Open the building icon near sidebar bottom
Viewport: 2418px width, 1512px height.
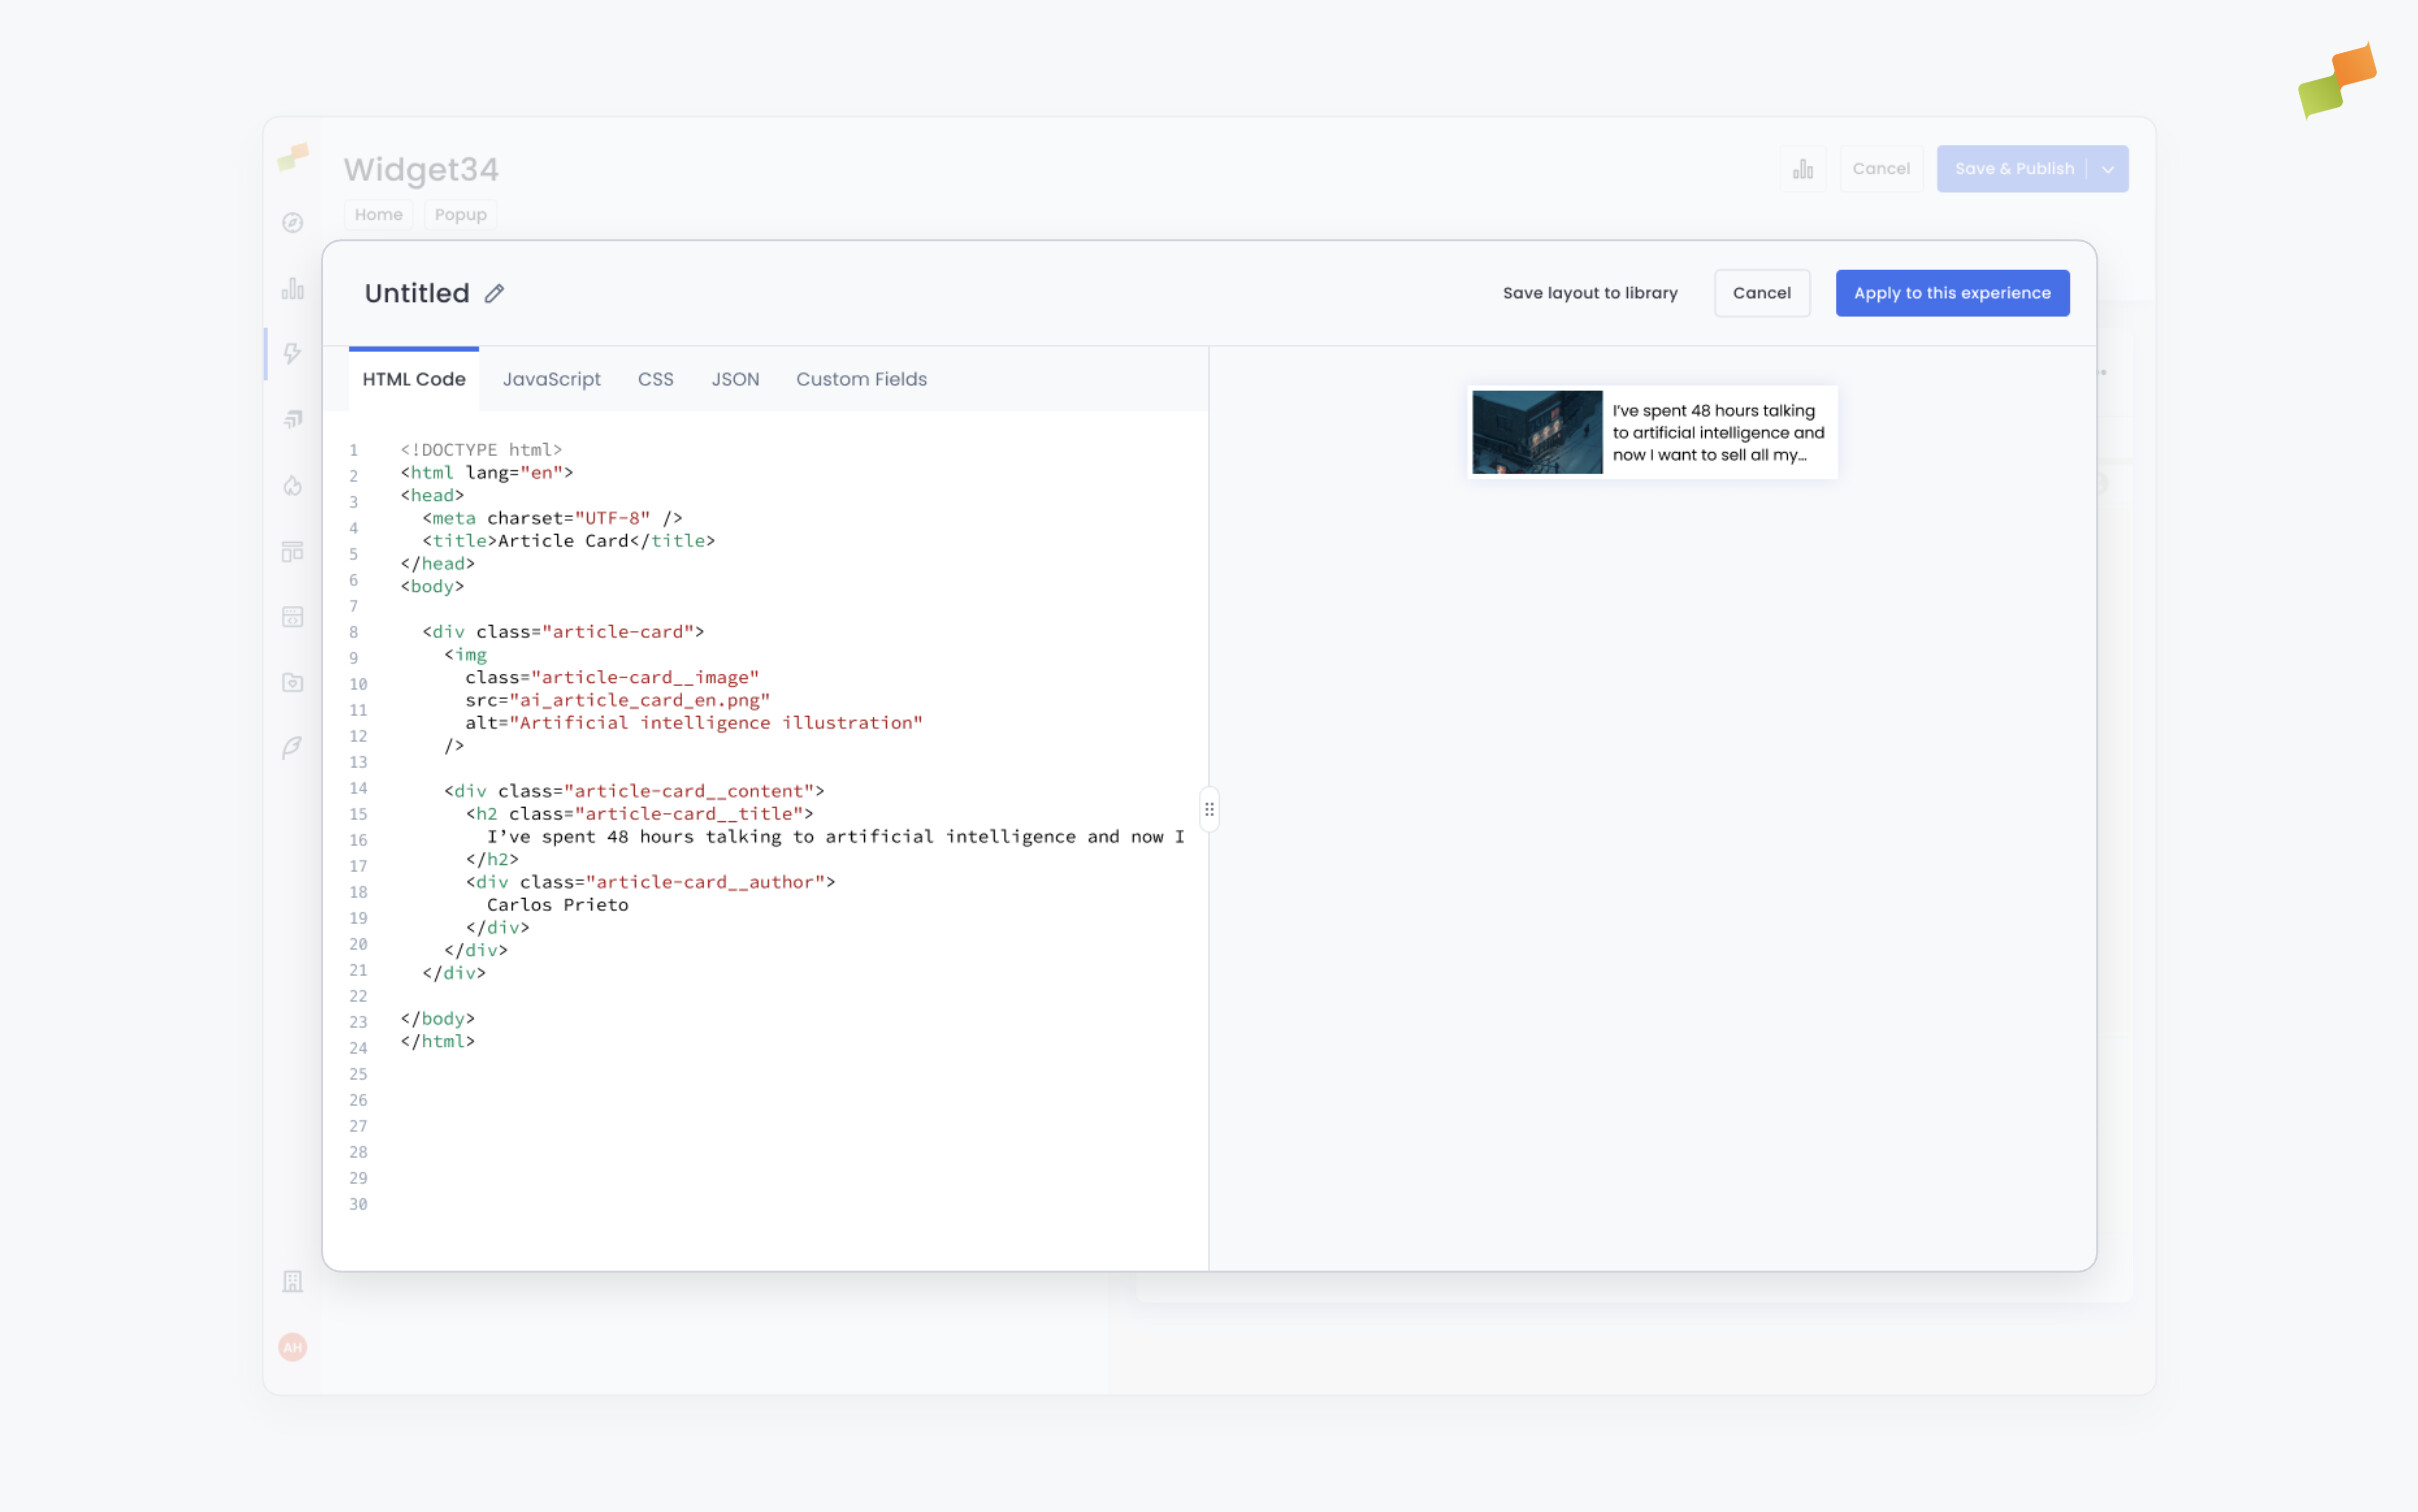tap(292, 1281)
